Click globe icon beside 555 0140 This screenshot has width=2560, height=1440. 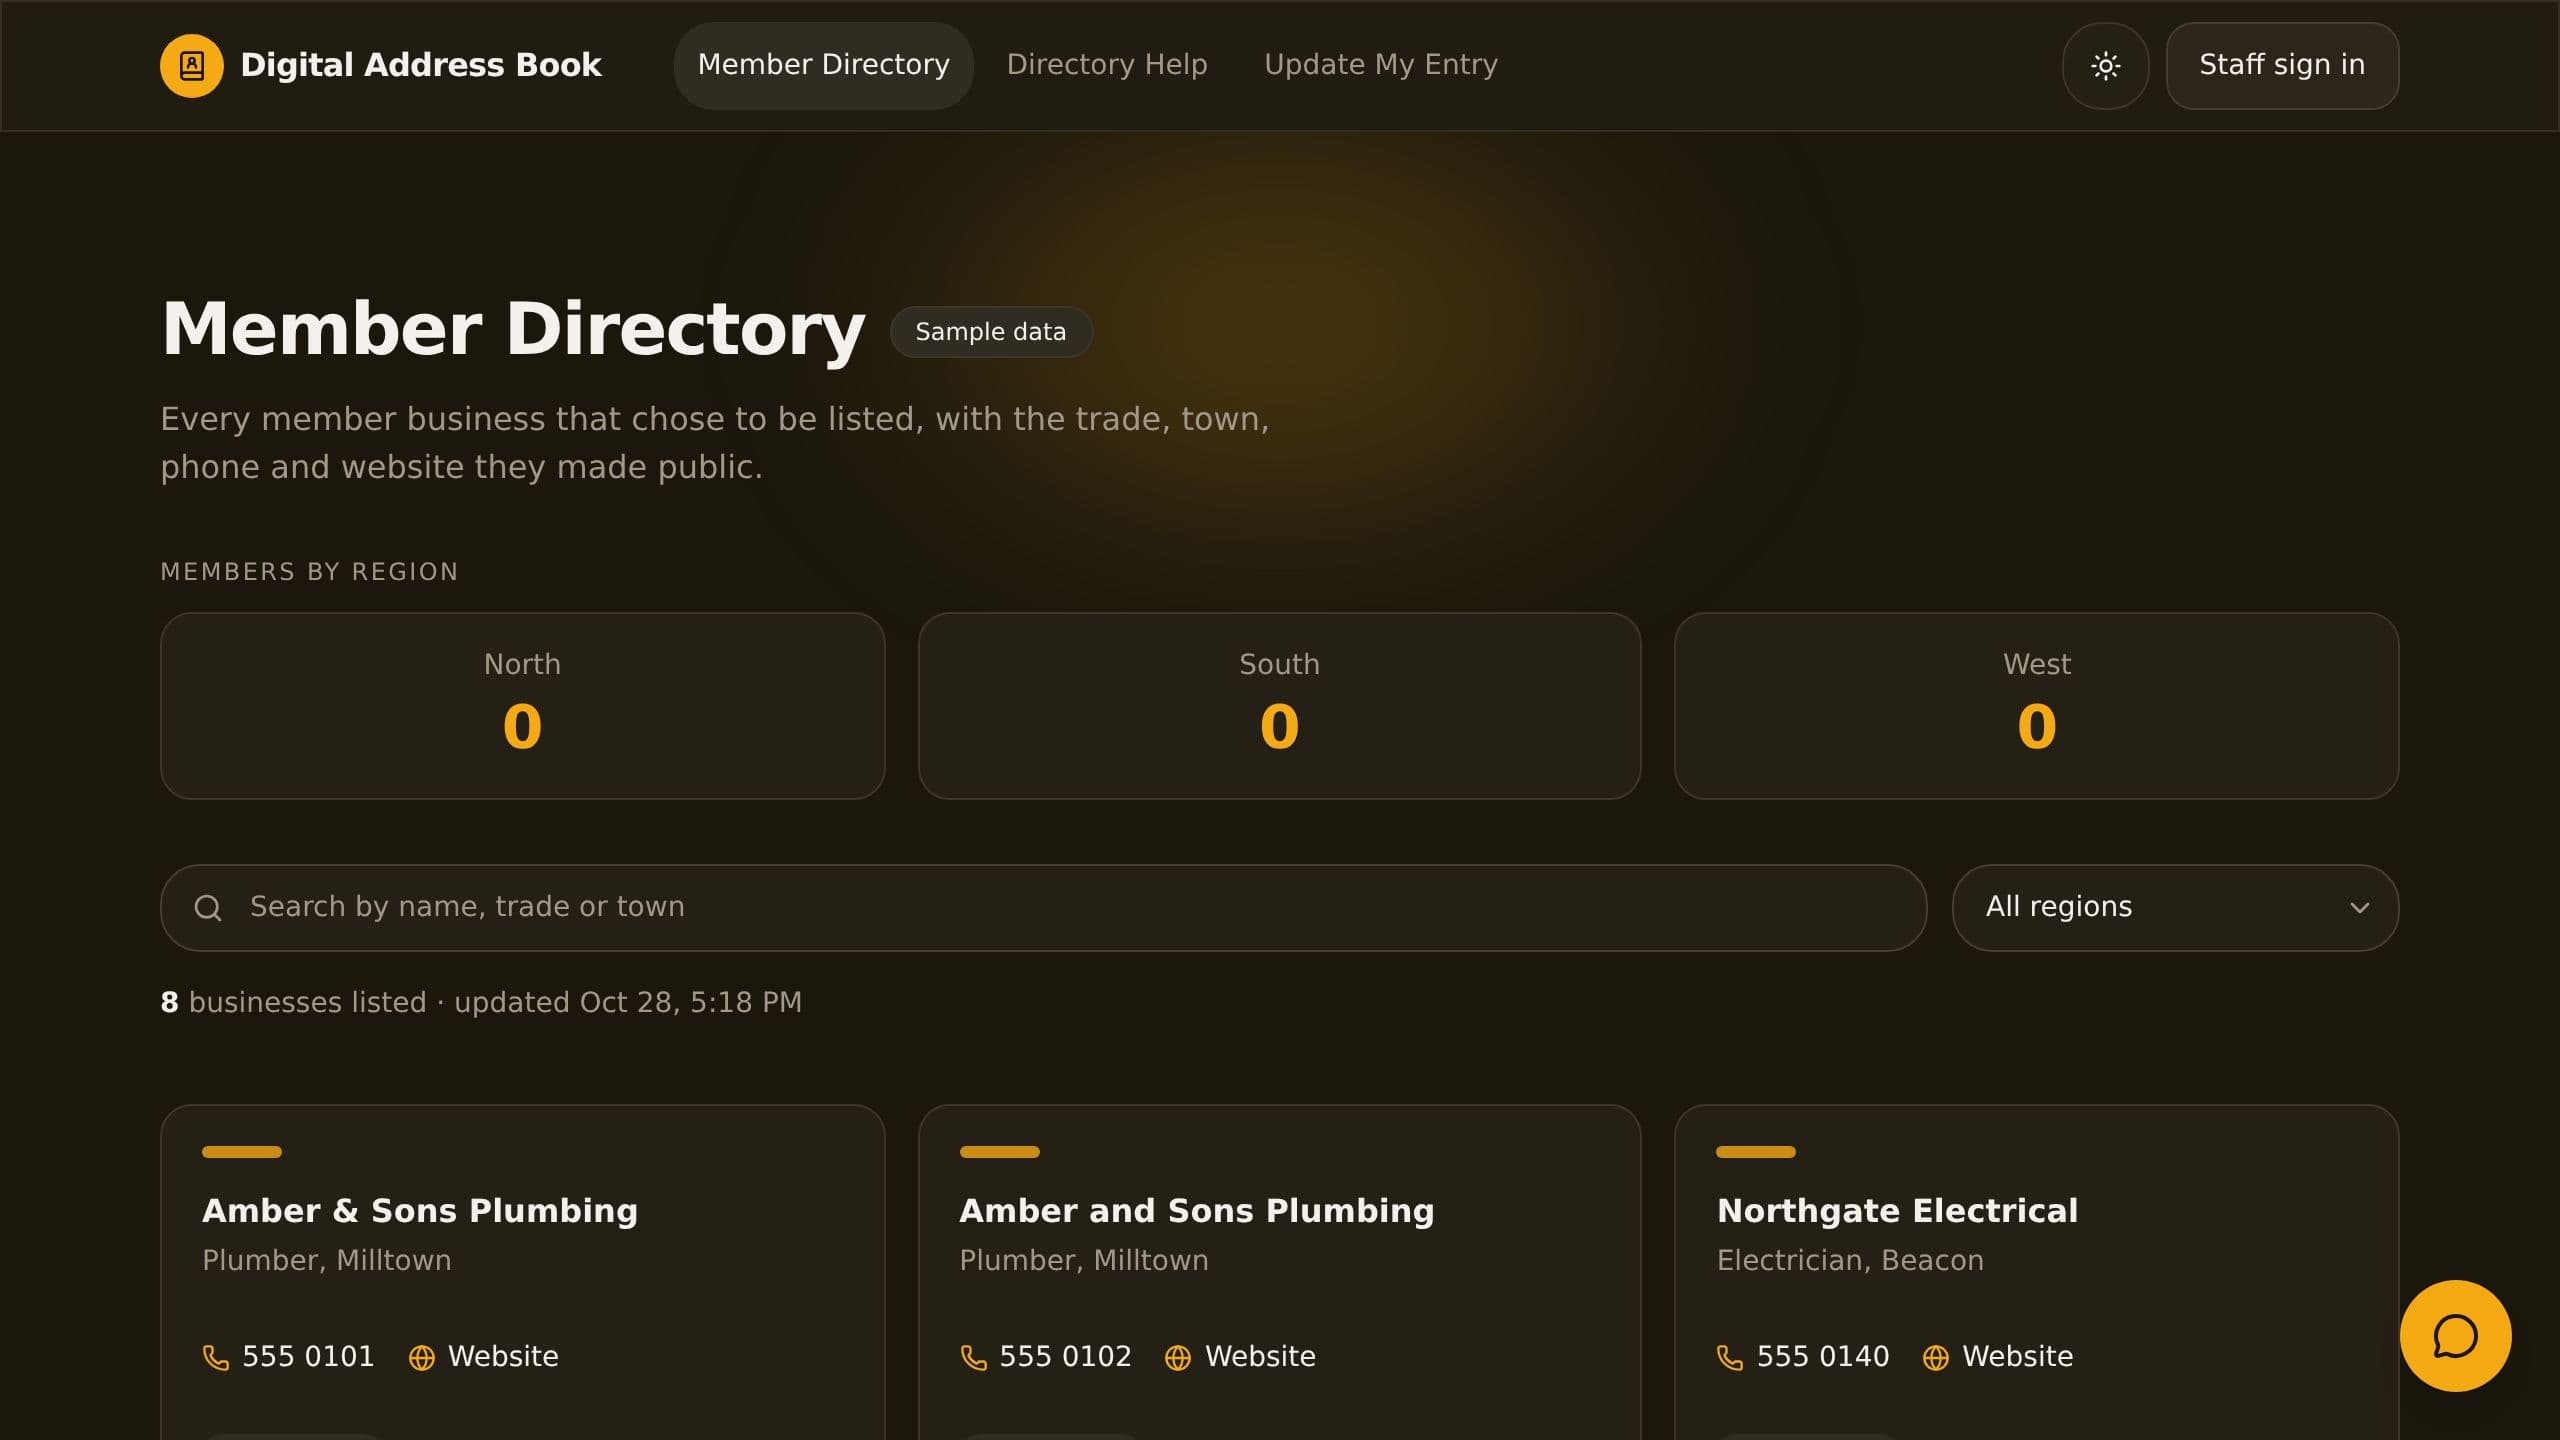1936,1357
